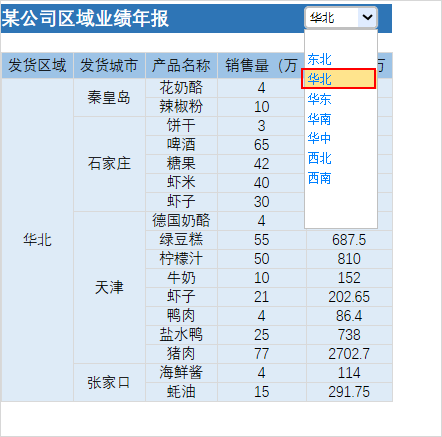
Task: Click the 销售量 column header
Action: click(x=261, y=65)
